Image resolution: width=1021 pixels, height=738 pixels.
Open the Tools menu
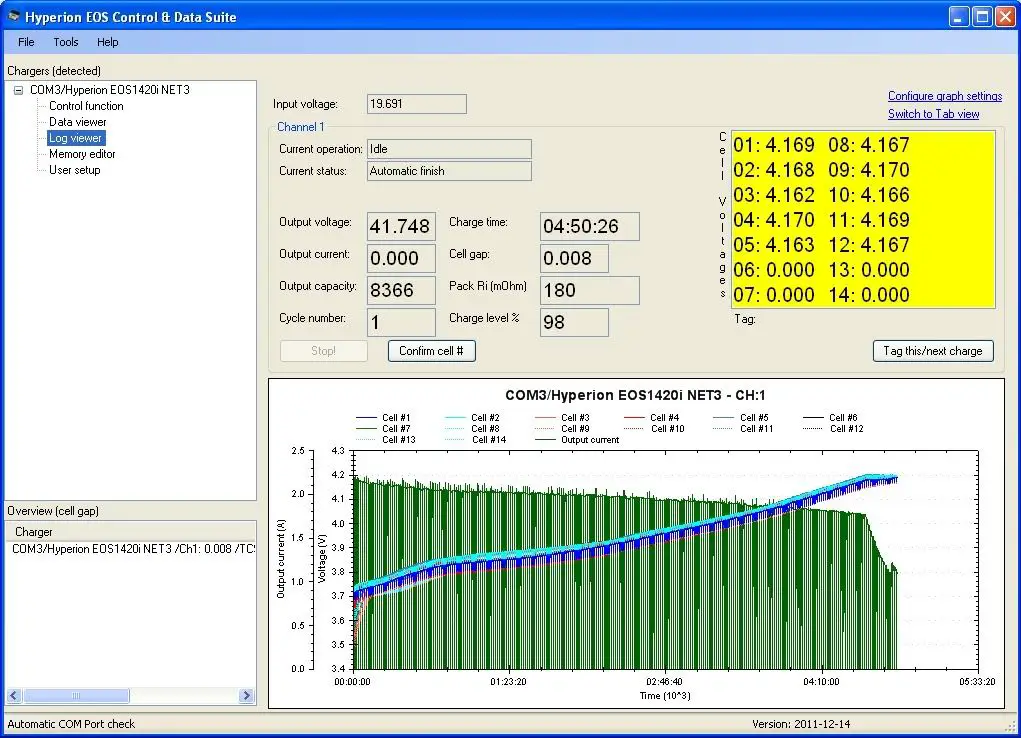(x=66, y=42)
